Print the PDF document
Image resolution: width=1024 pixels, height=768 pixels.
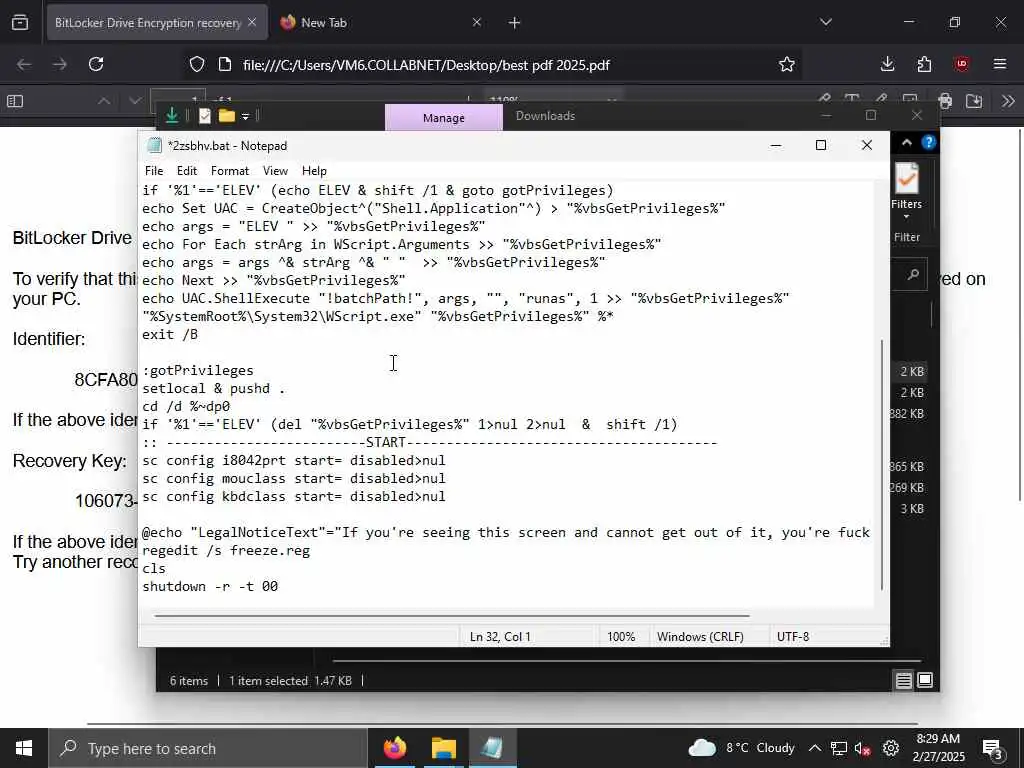pos(944,101)
